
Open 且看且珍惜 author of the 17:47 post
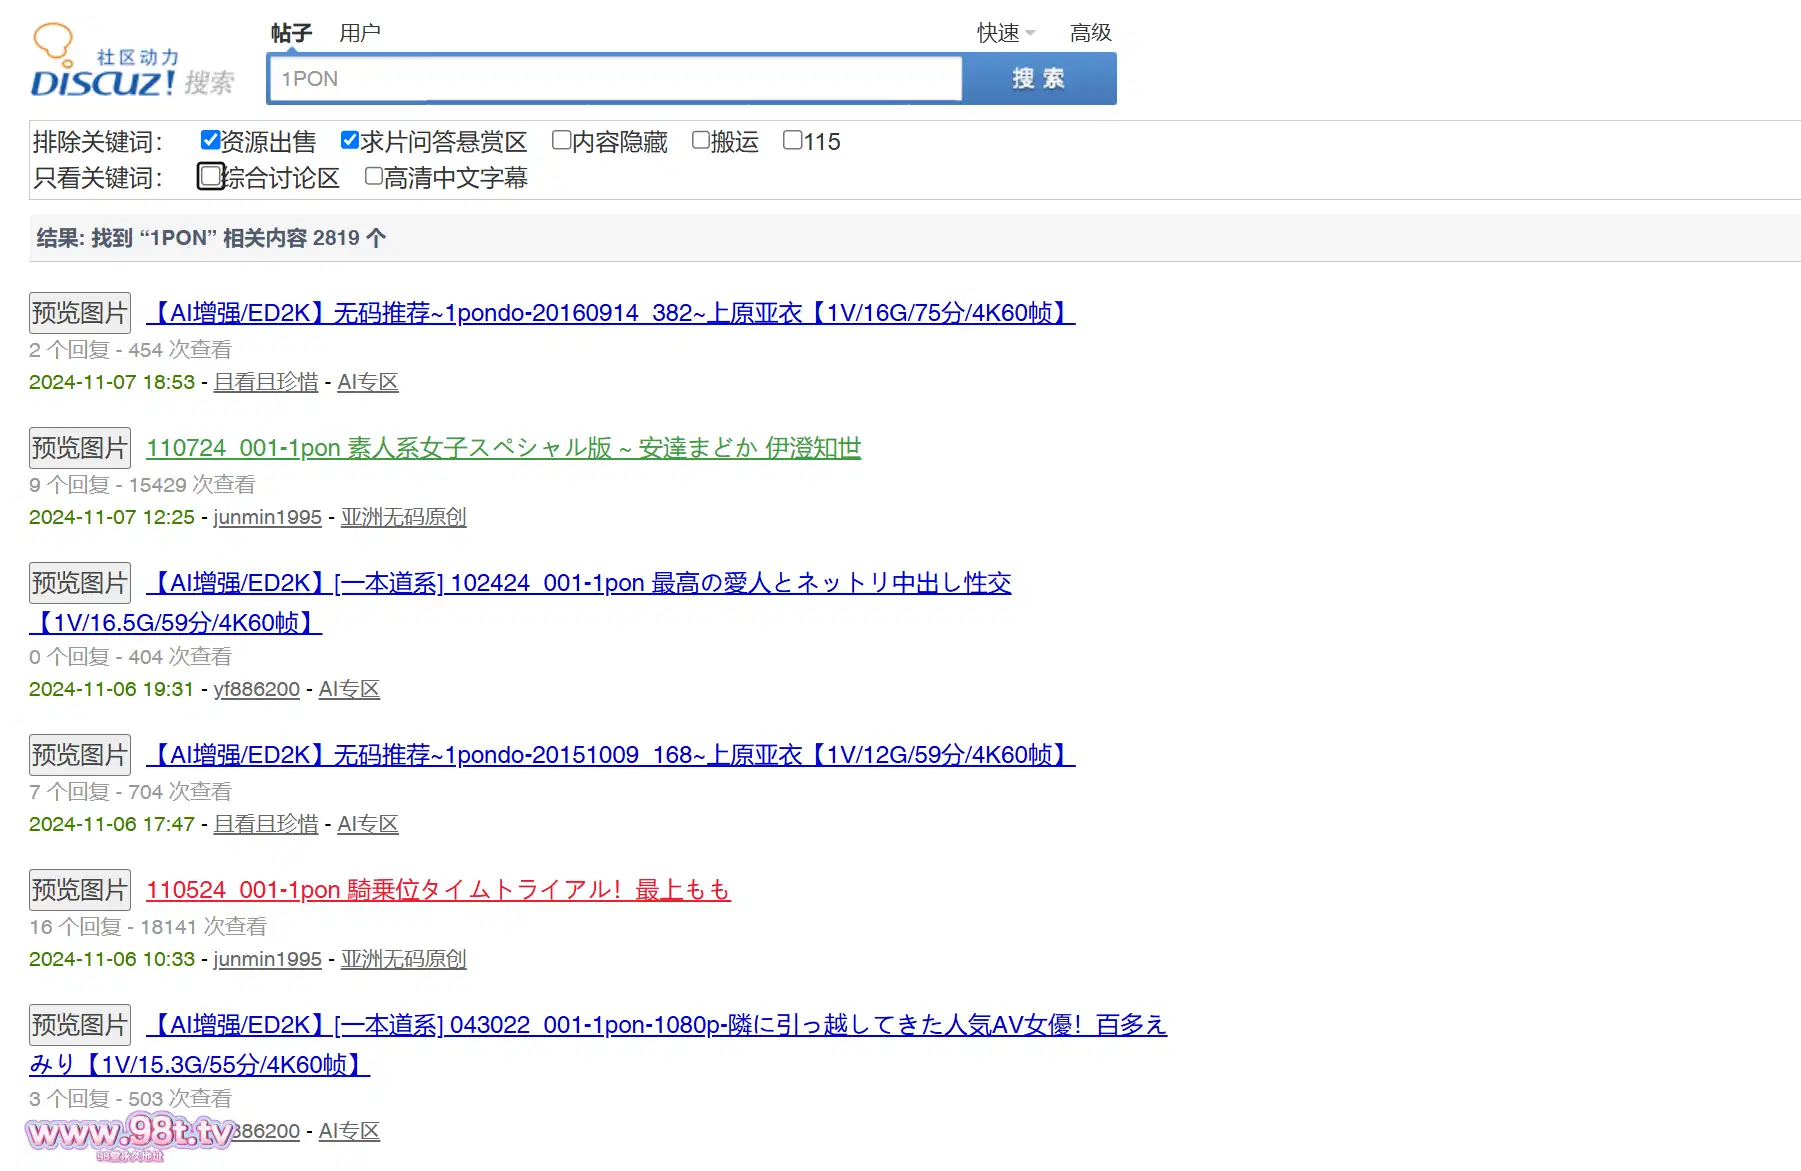pos(266,824)
